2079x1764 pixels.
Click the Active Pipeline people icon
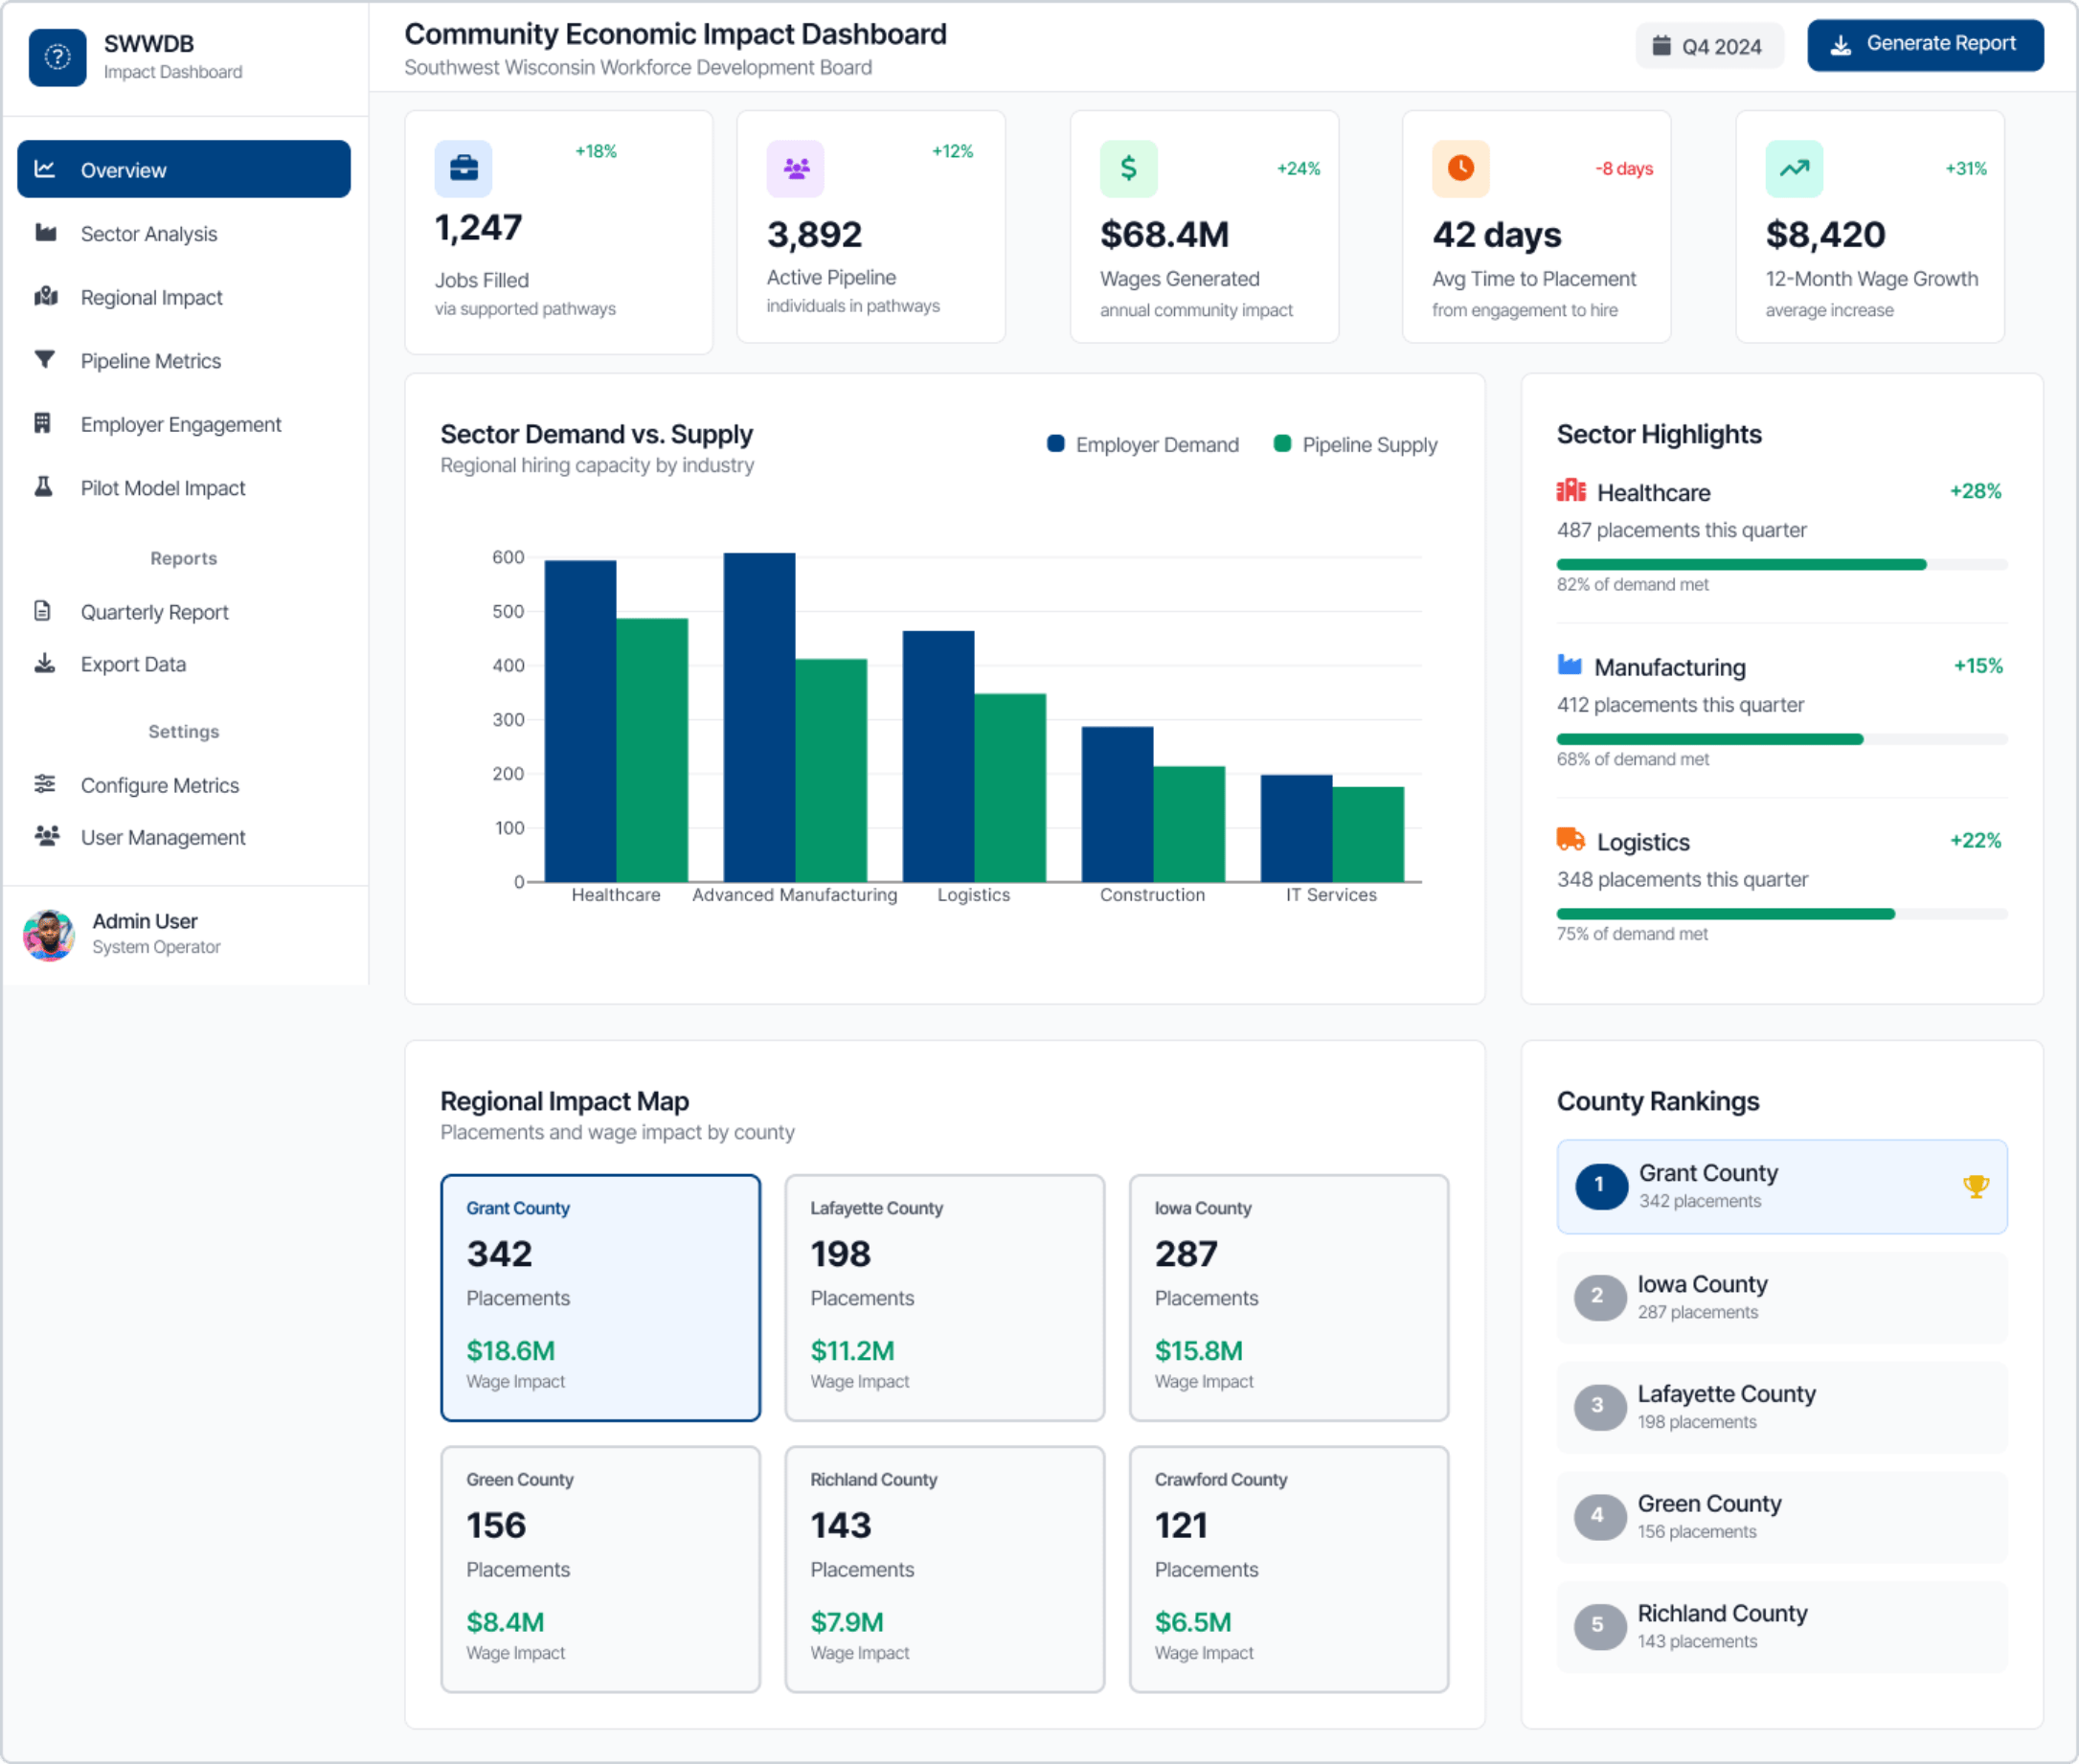tap(796, 168)
